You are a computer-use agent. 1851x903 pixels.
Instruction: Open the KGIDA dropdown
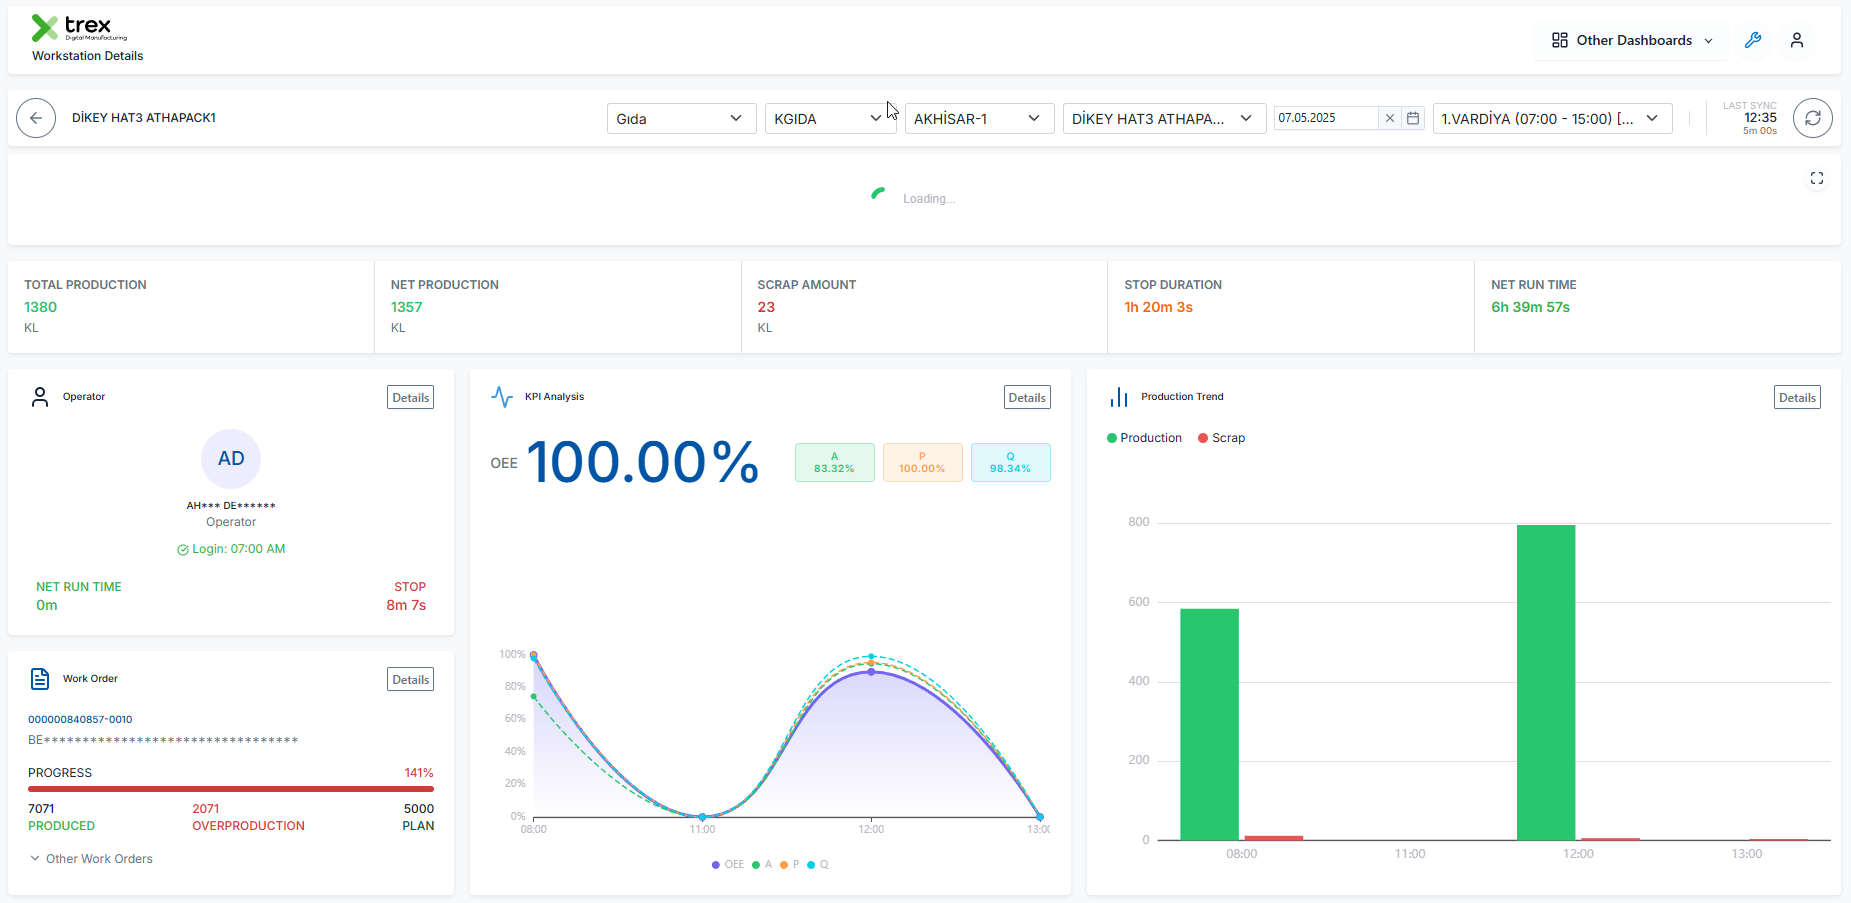pyautogui.click(x=830, y=118)
